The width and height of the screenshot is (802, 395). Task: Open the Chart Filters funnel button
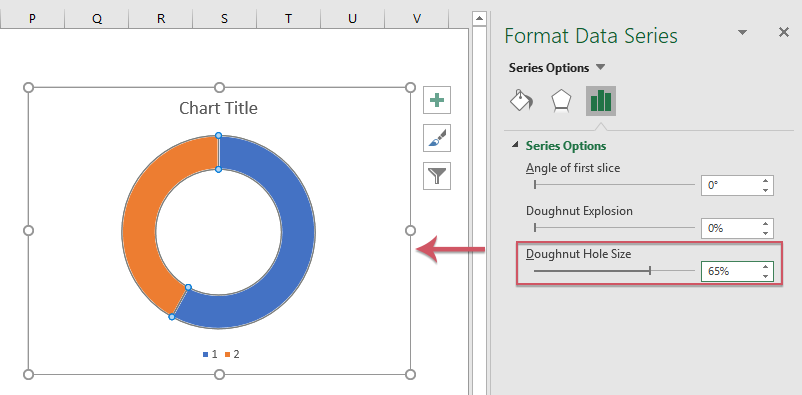tap(437, 176)
